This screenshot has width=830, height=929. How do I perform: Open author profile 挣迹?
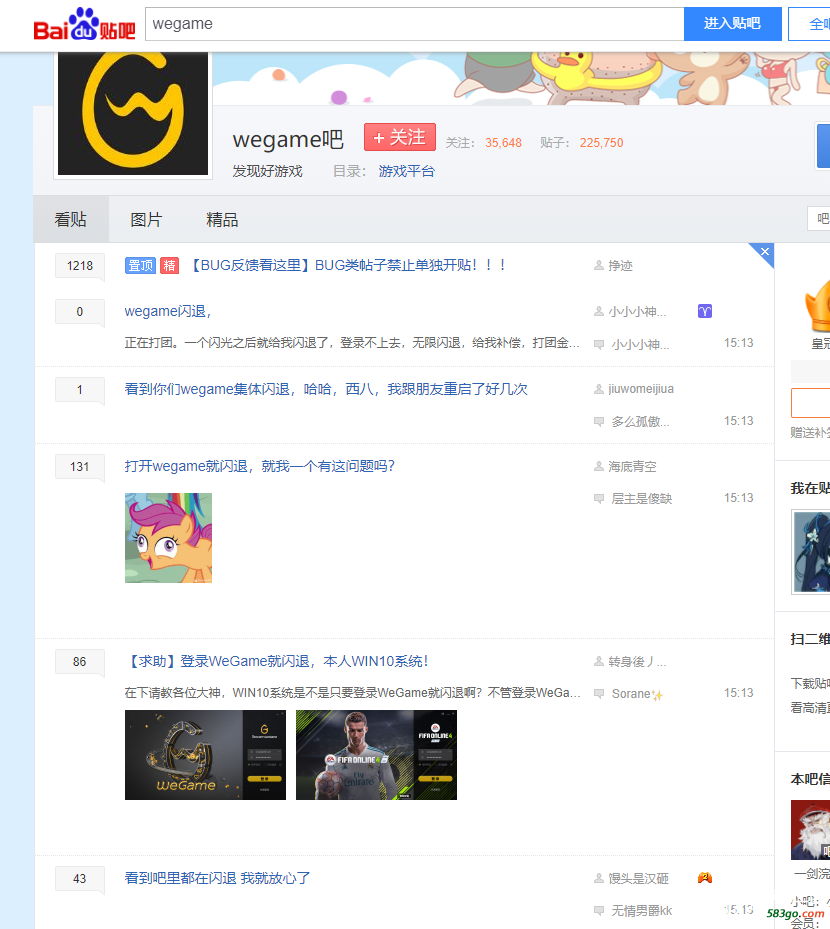point(620,265)
